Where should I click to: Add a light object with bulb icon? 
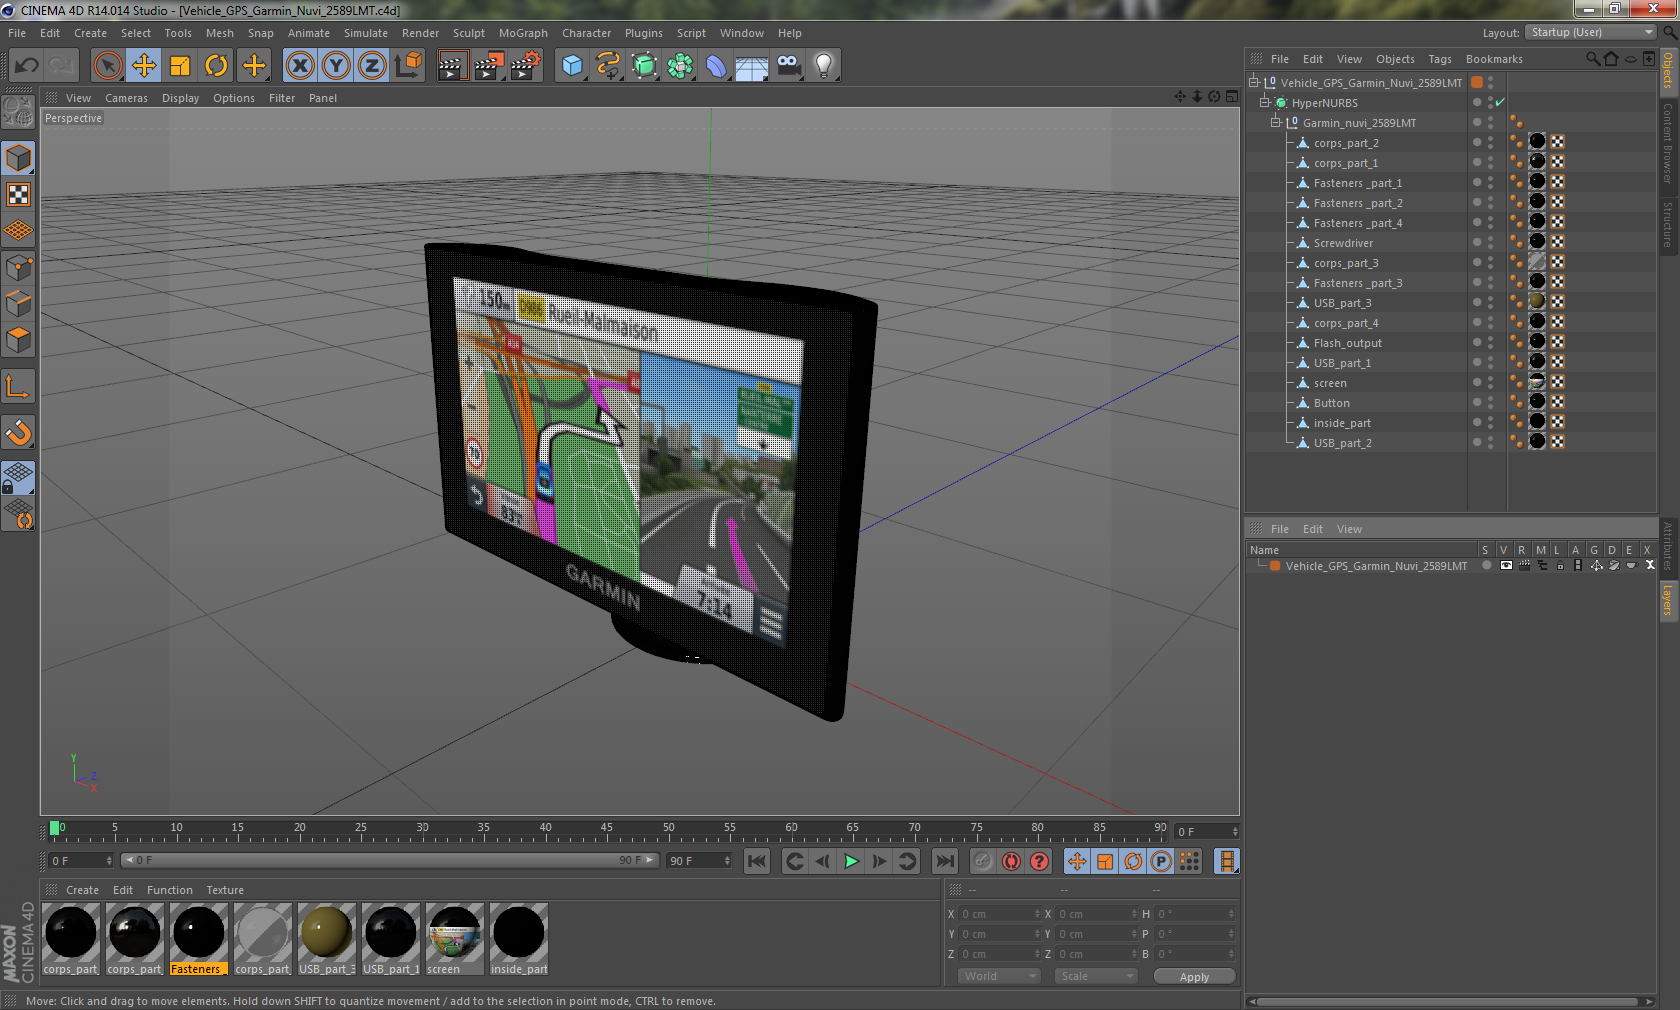tap(824, 66)
